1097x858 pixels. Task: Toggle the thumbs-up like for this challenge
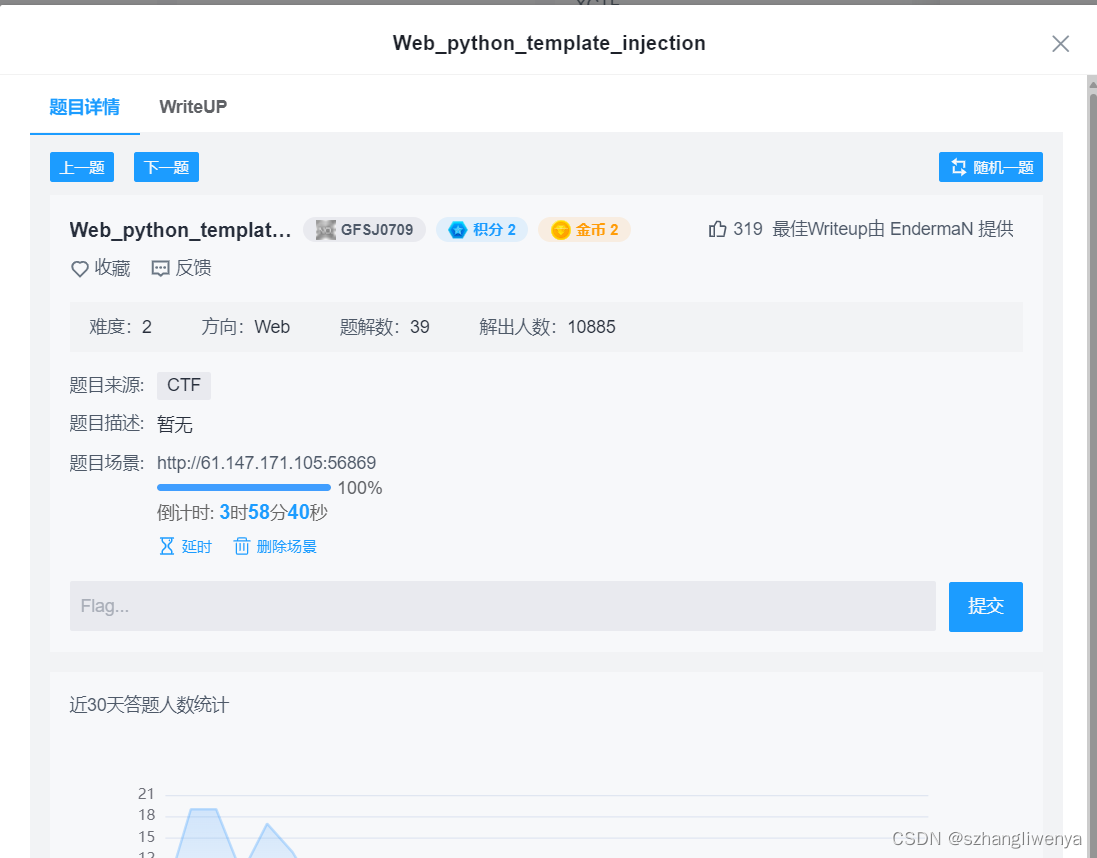pos(716,228)
